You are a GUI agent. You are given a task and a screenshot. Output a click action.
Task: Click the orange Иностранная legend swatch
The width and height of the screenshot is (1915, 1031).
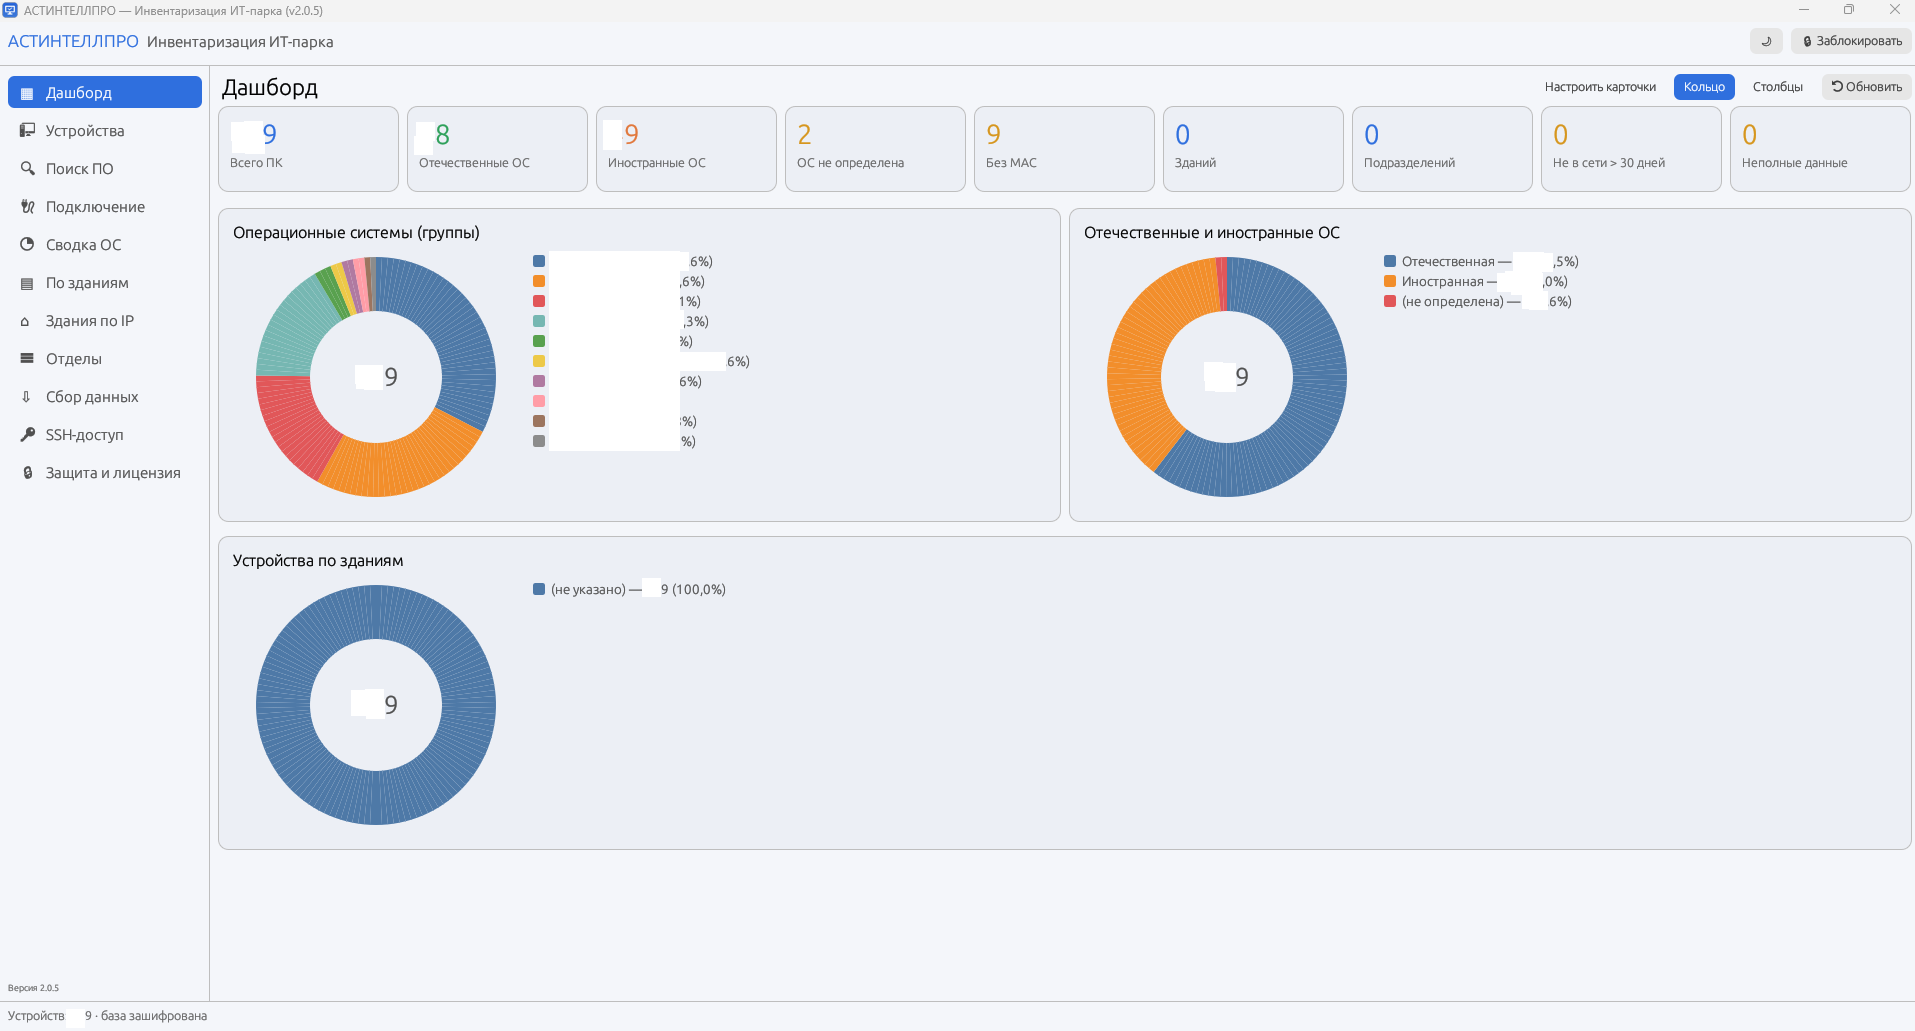[1390, 281]
